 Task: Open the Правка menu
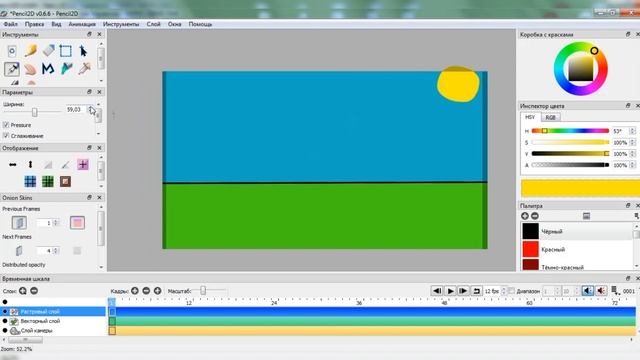[34, 24]
